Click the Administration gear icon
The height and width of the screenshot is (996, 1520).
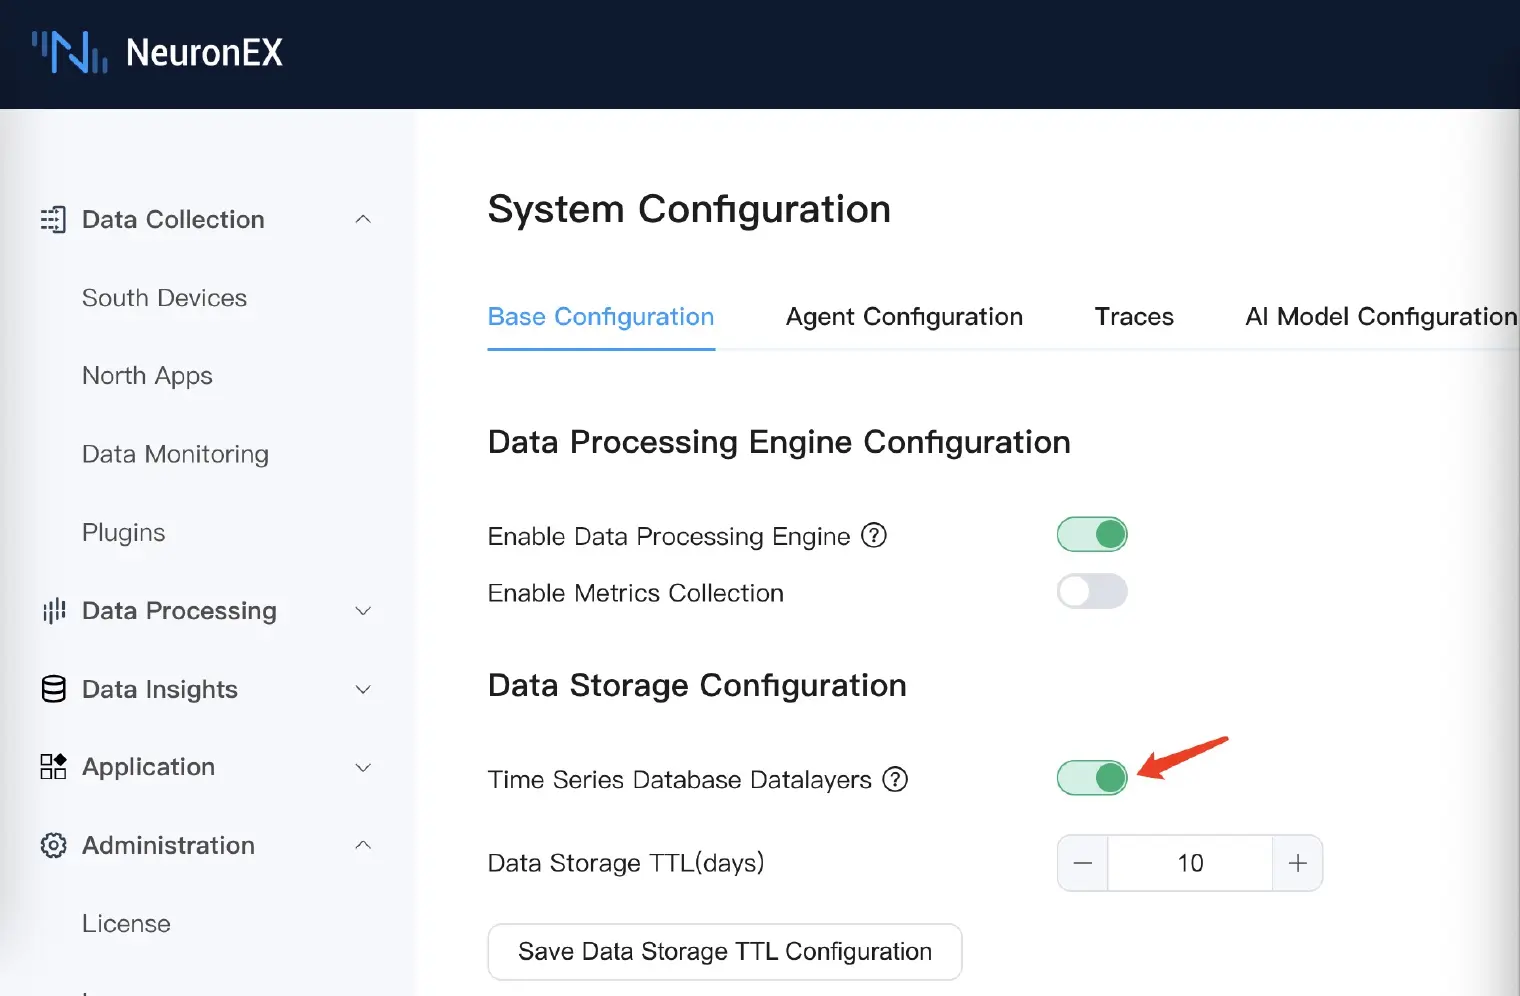(x=53, y=845)
